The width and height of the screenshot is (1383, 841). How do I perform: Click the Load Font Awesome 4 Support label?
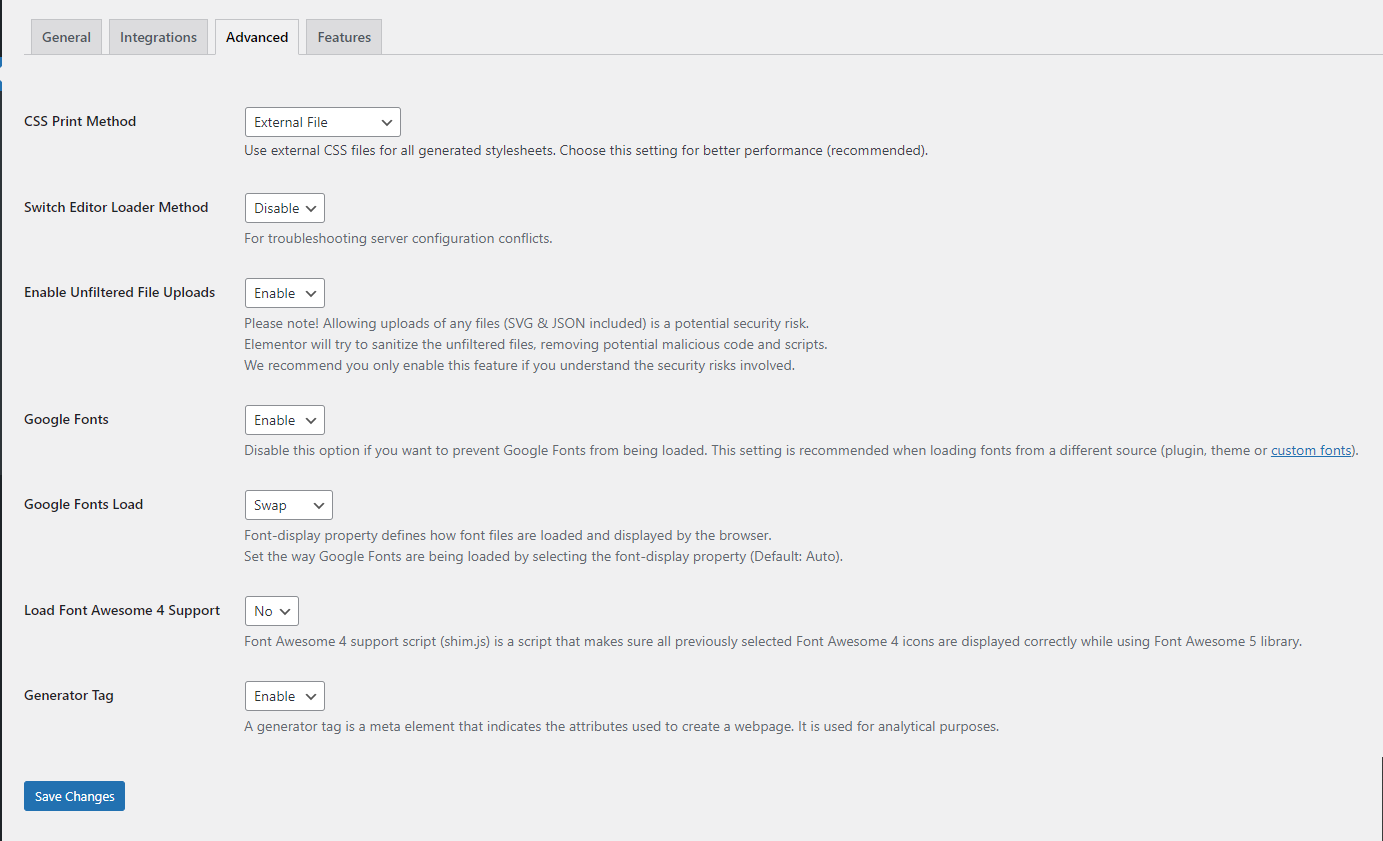pos(122,610)
